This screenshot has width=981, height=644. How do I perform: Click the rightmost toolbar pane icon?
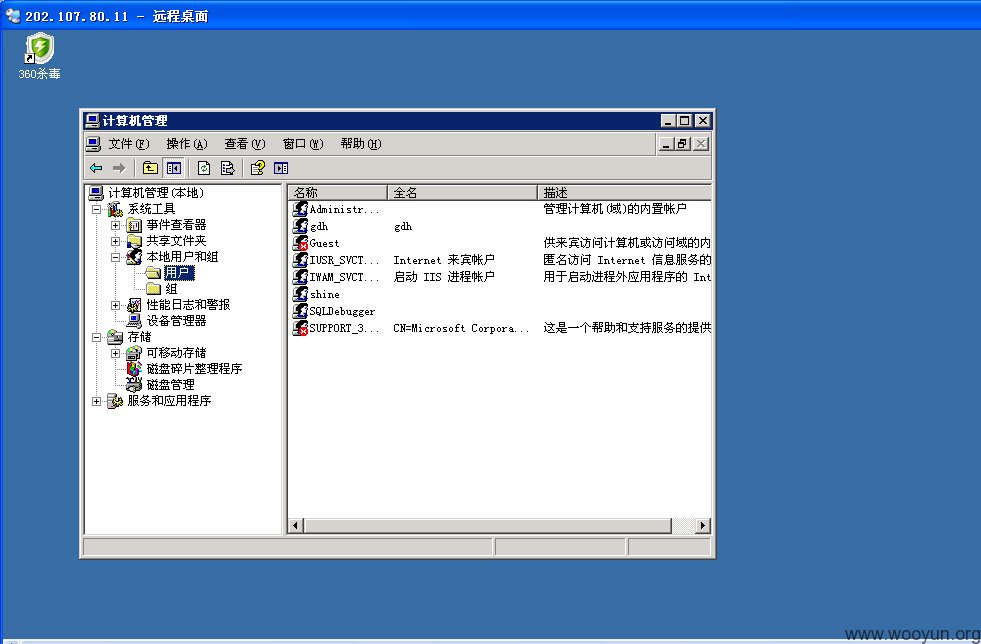click(281, 168)
